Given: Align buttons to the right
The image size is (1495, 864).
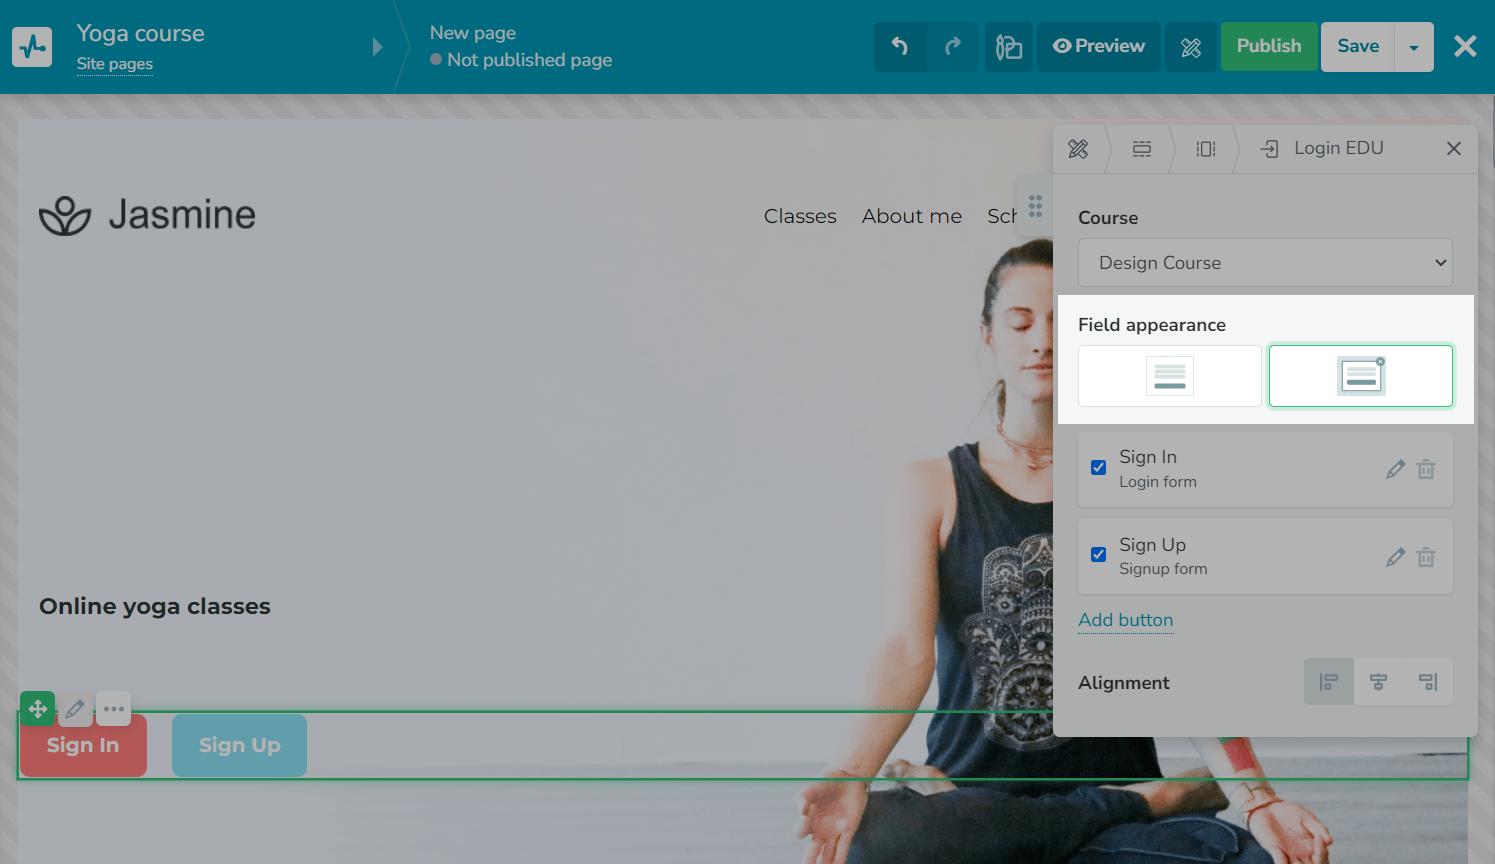Looking at the screenshot, I should [x=1428, y=682].
